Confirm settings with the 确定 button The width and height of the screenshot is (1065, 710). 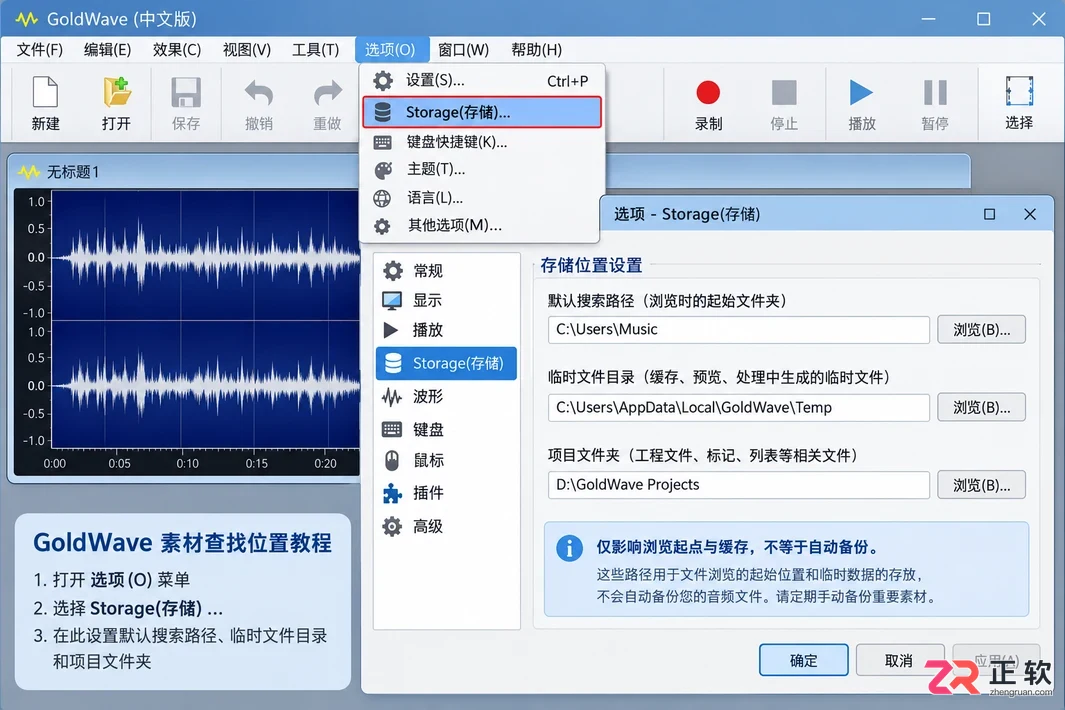(x=804, y=660)
